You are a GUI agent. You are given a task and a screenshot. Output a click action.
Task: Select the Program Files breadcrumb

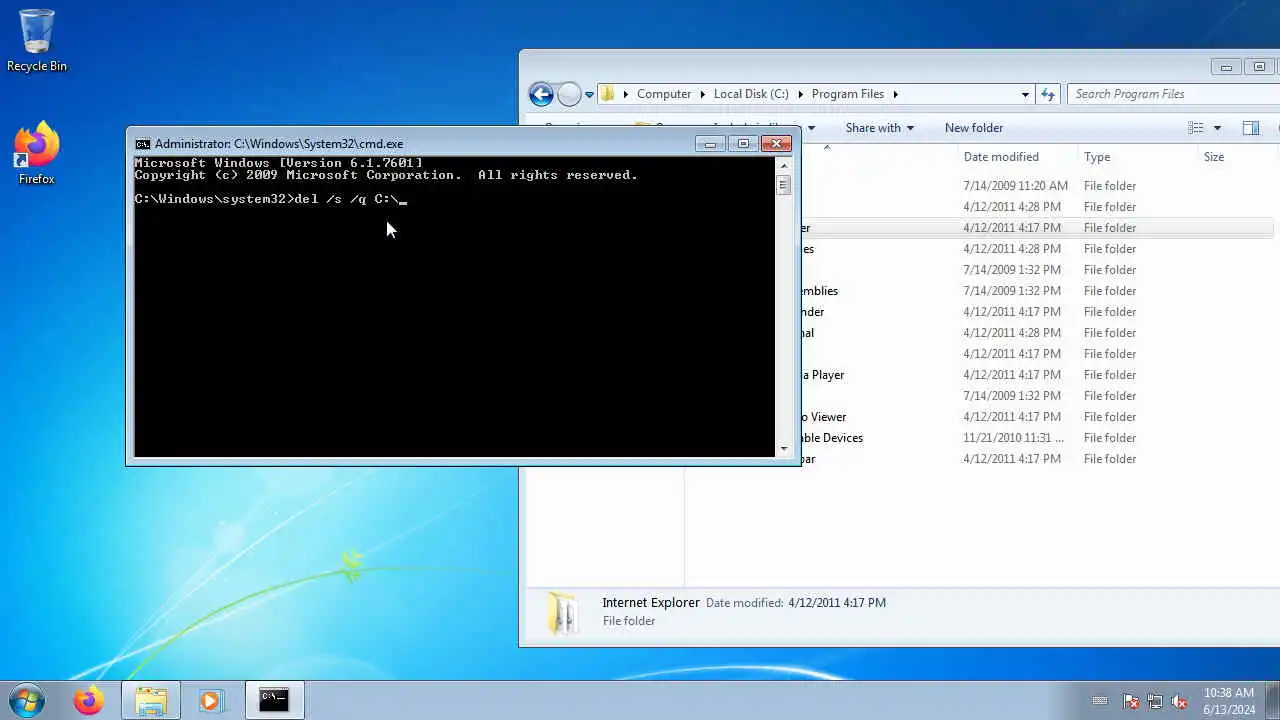click(848, 94)
